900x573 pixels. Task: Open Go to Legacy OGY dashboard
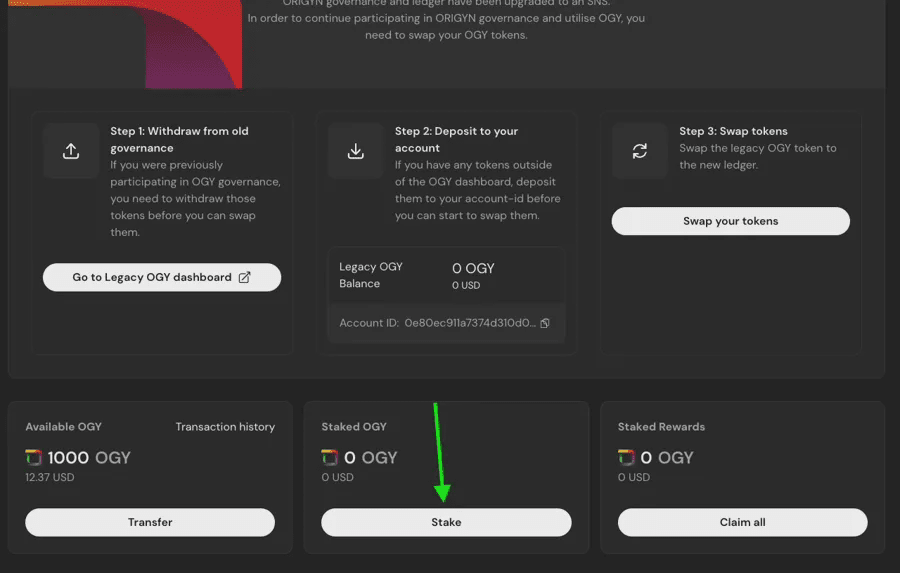pyautogui.click(x=162, y=277)
